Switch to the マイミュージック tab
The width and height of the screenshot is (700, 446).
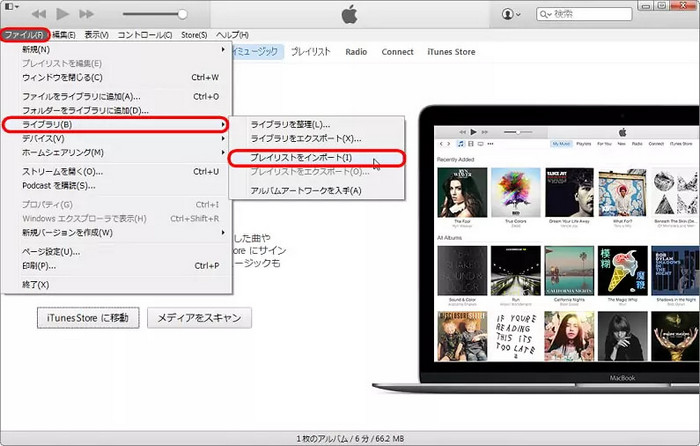tap(258, 52)
